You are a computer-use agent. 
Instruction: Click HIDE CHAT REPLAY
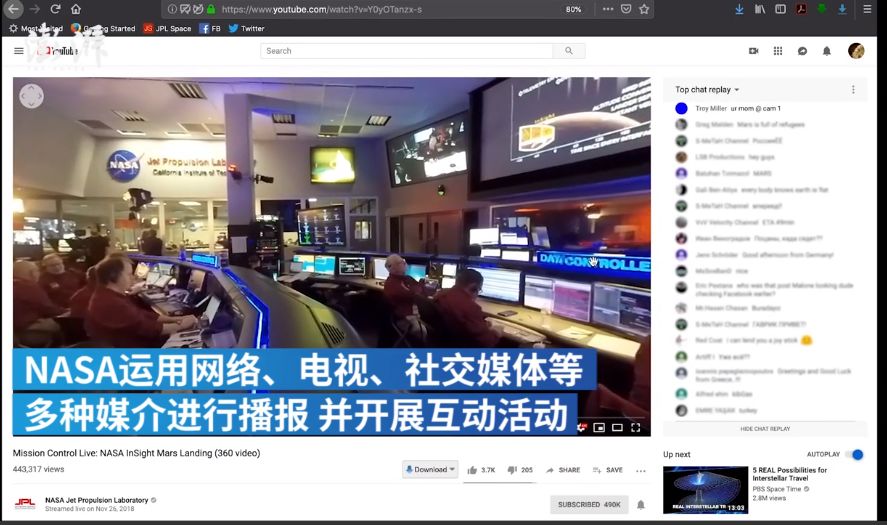765,429
